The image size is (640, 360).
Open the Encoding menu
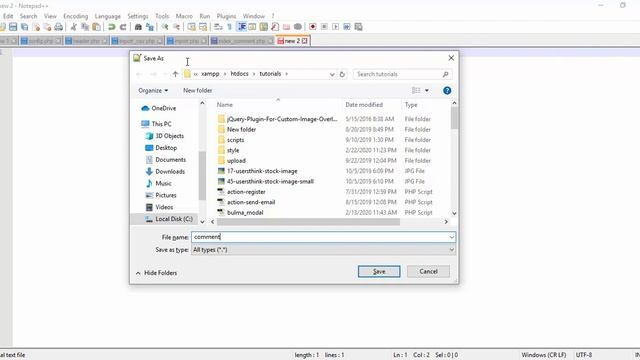point(76,16)
